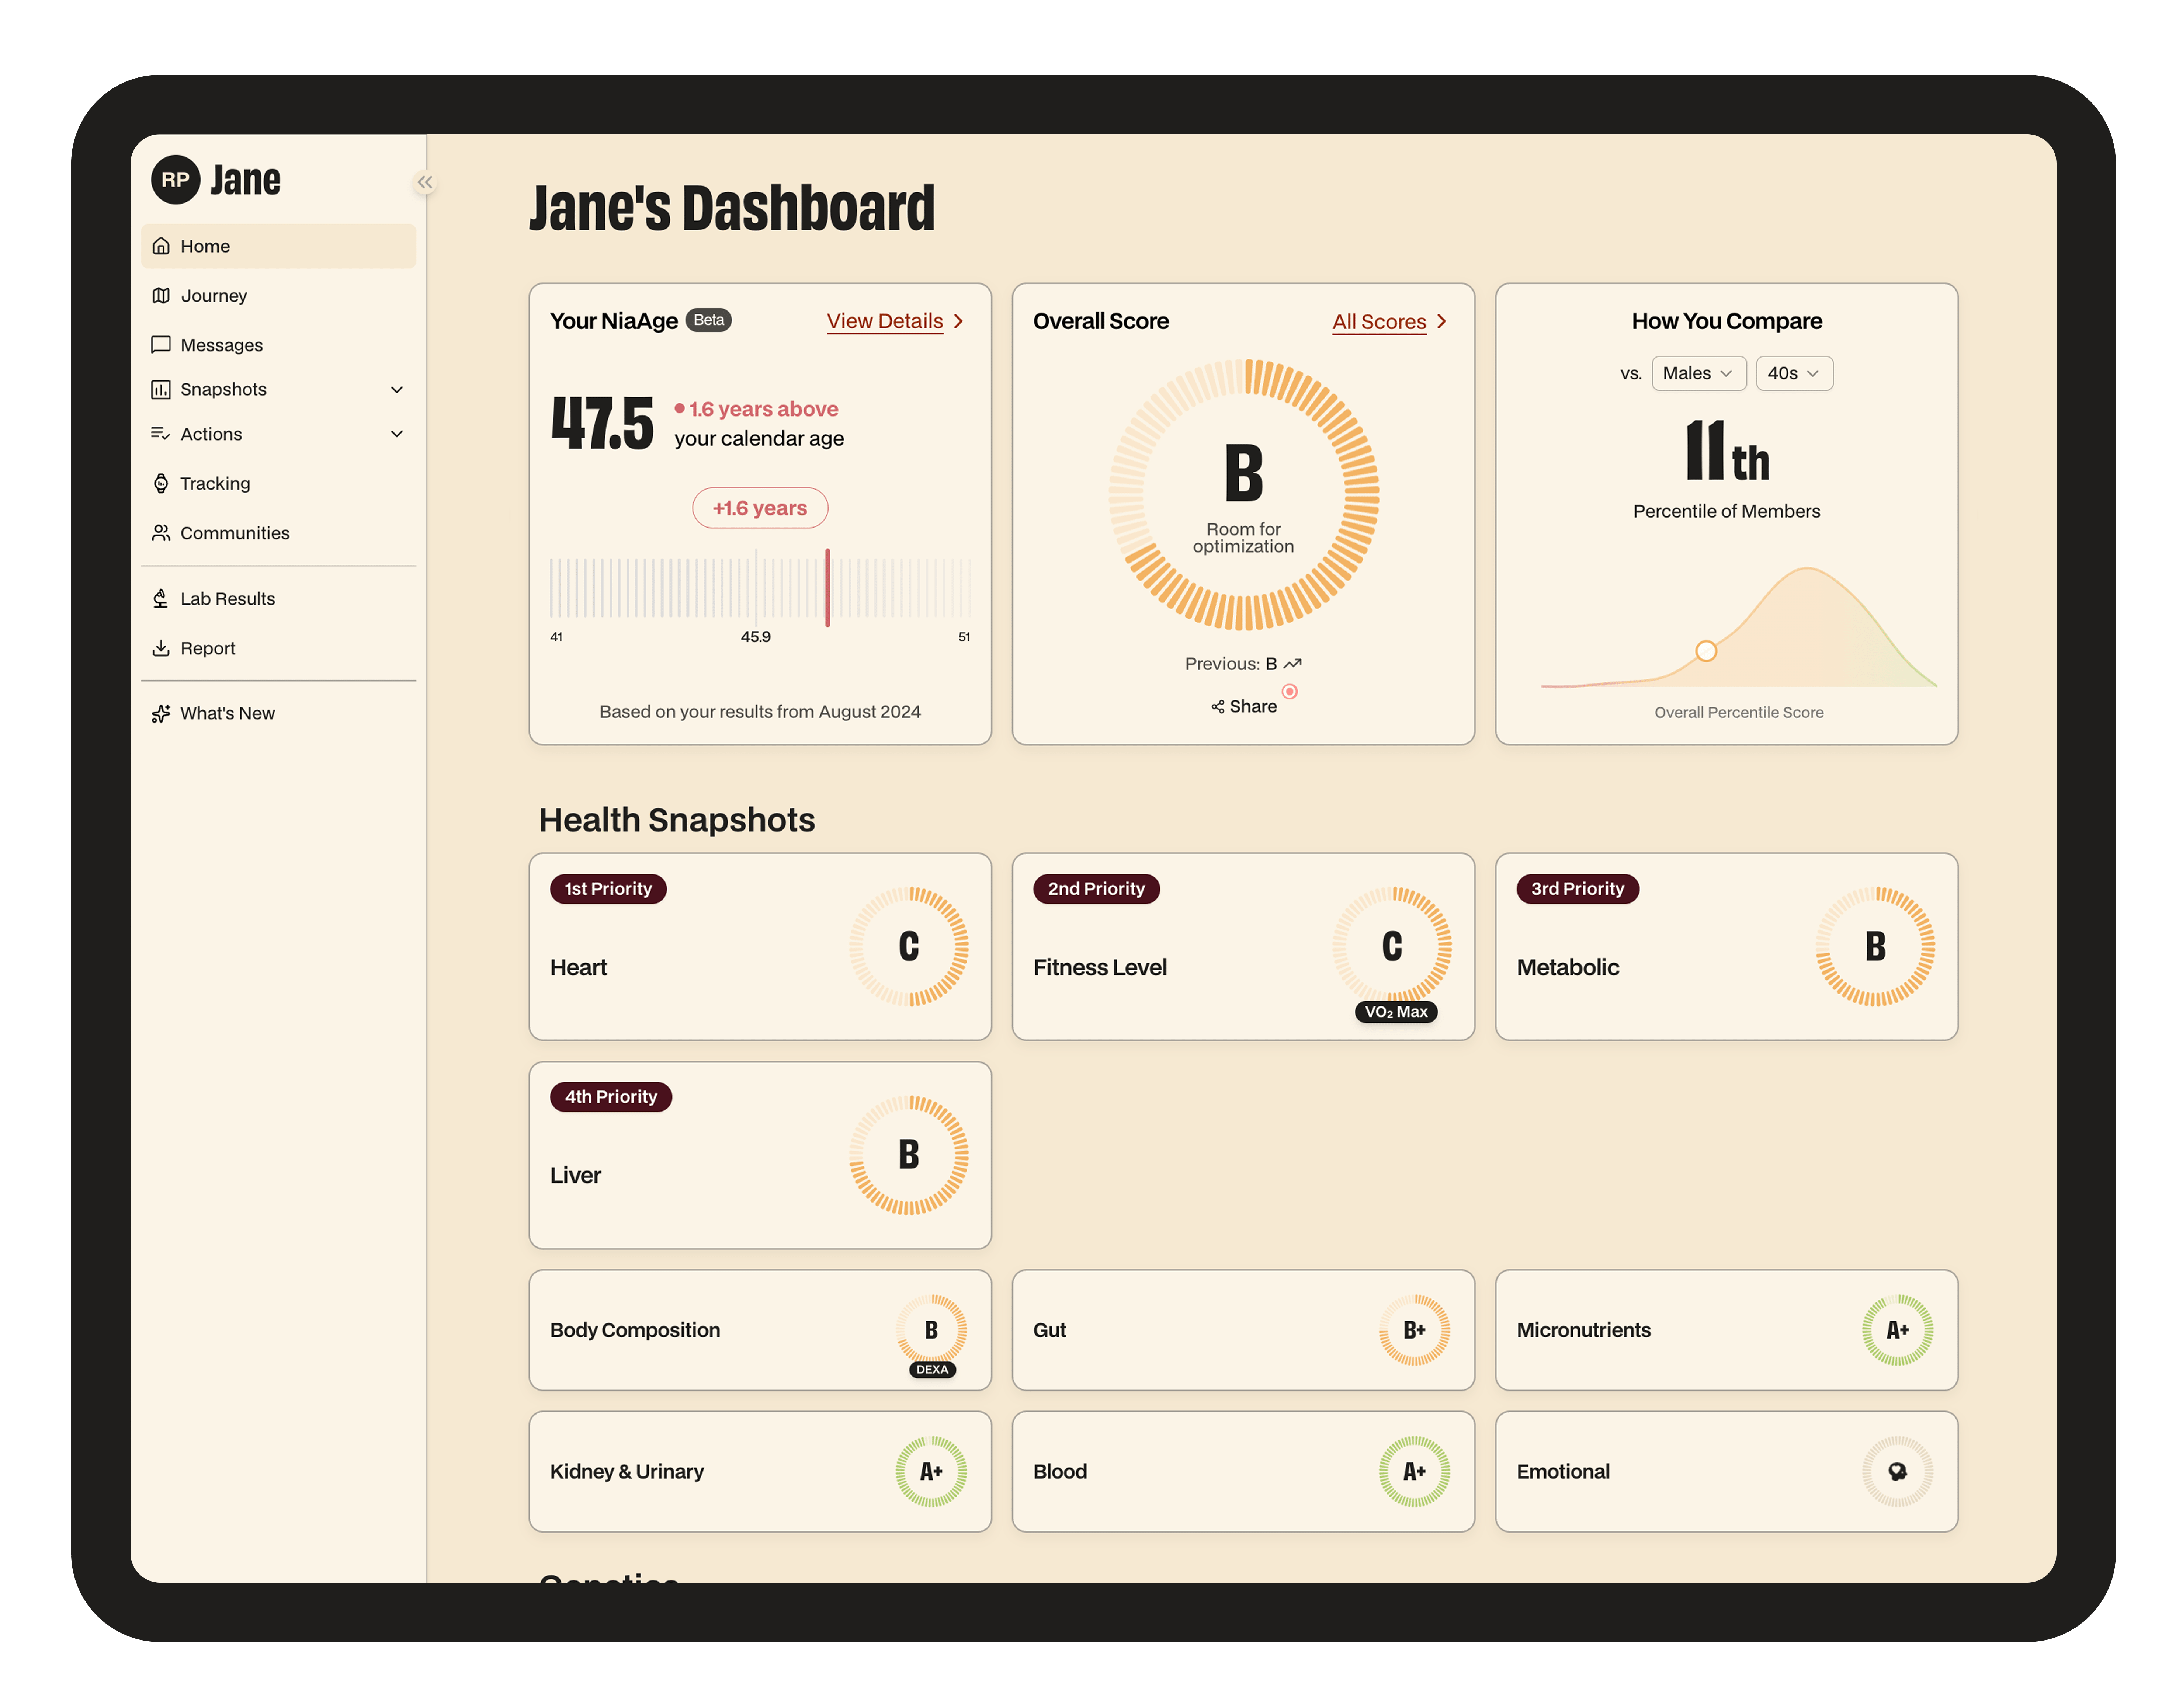
Task: Click the Journey map icon
Action: pos(161,296)
